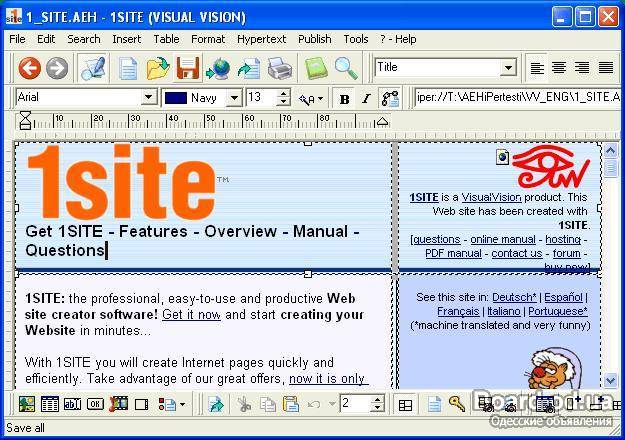The image size is (625, 440).
Task: Click the New page document icon
Action: pyautogui.click(x=128, y=68)
